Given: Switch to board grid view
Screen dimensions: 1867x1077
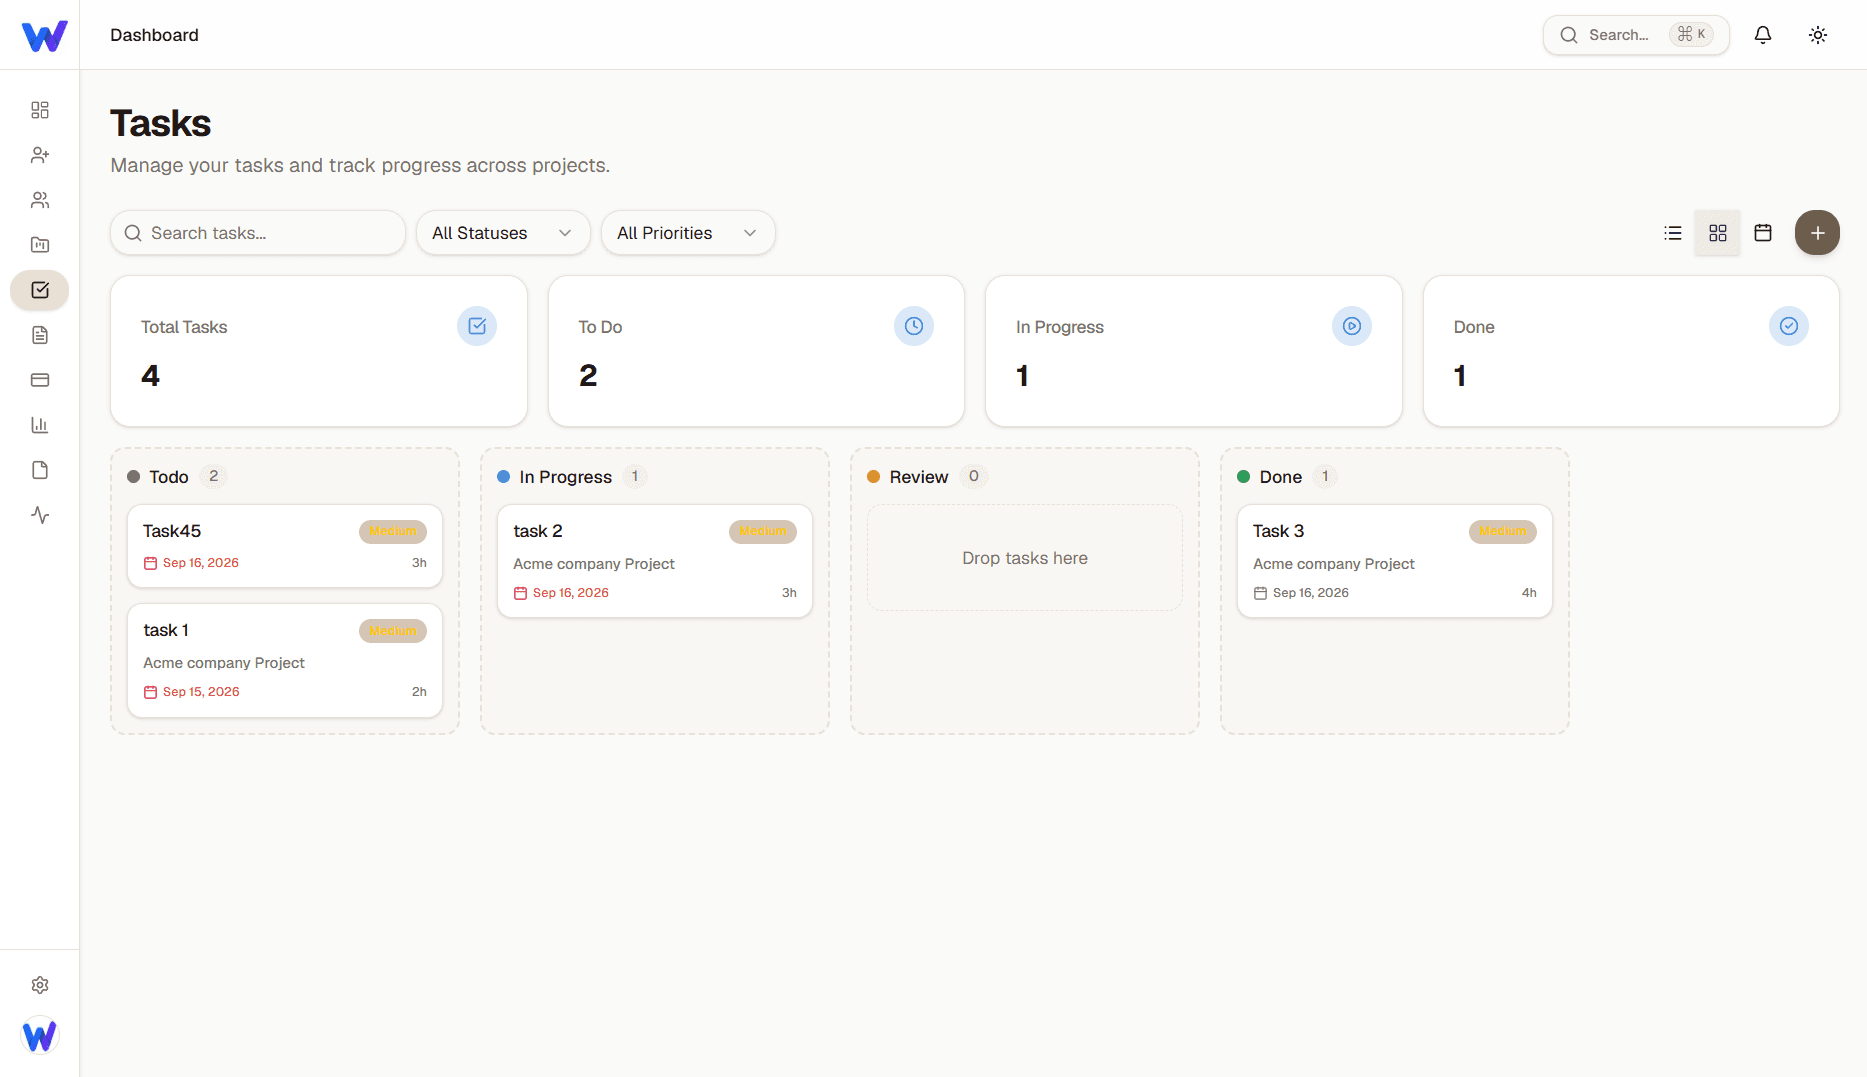Looking at the screenshot, I should (x=1718, y=233).
